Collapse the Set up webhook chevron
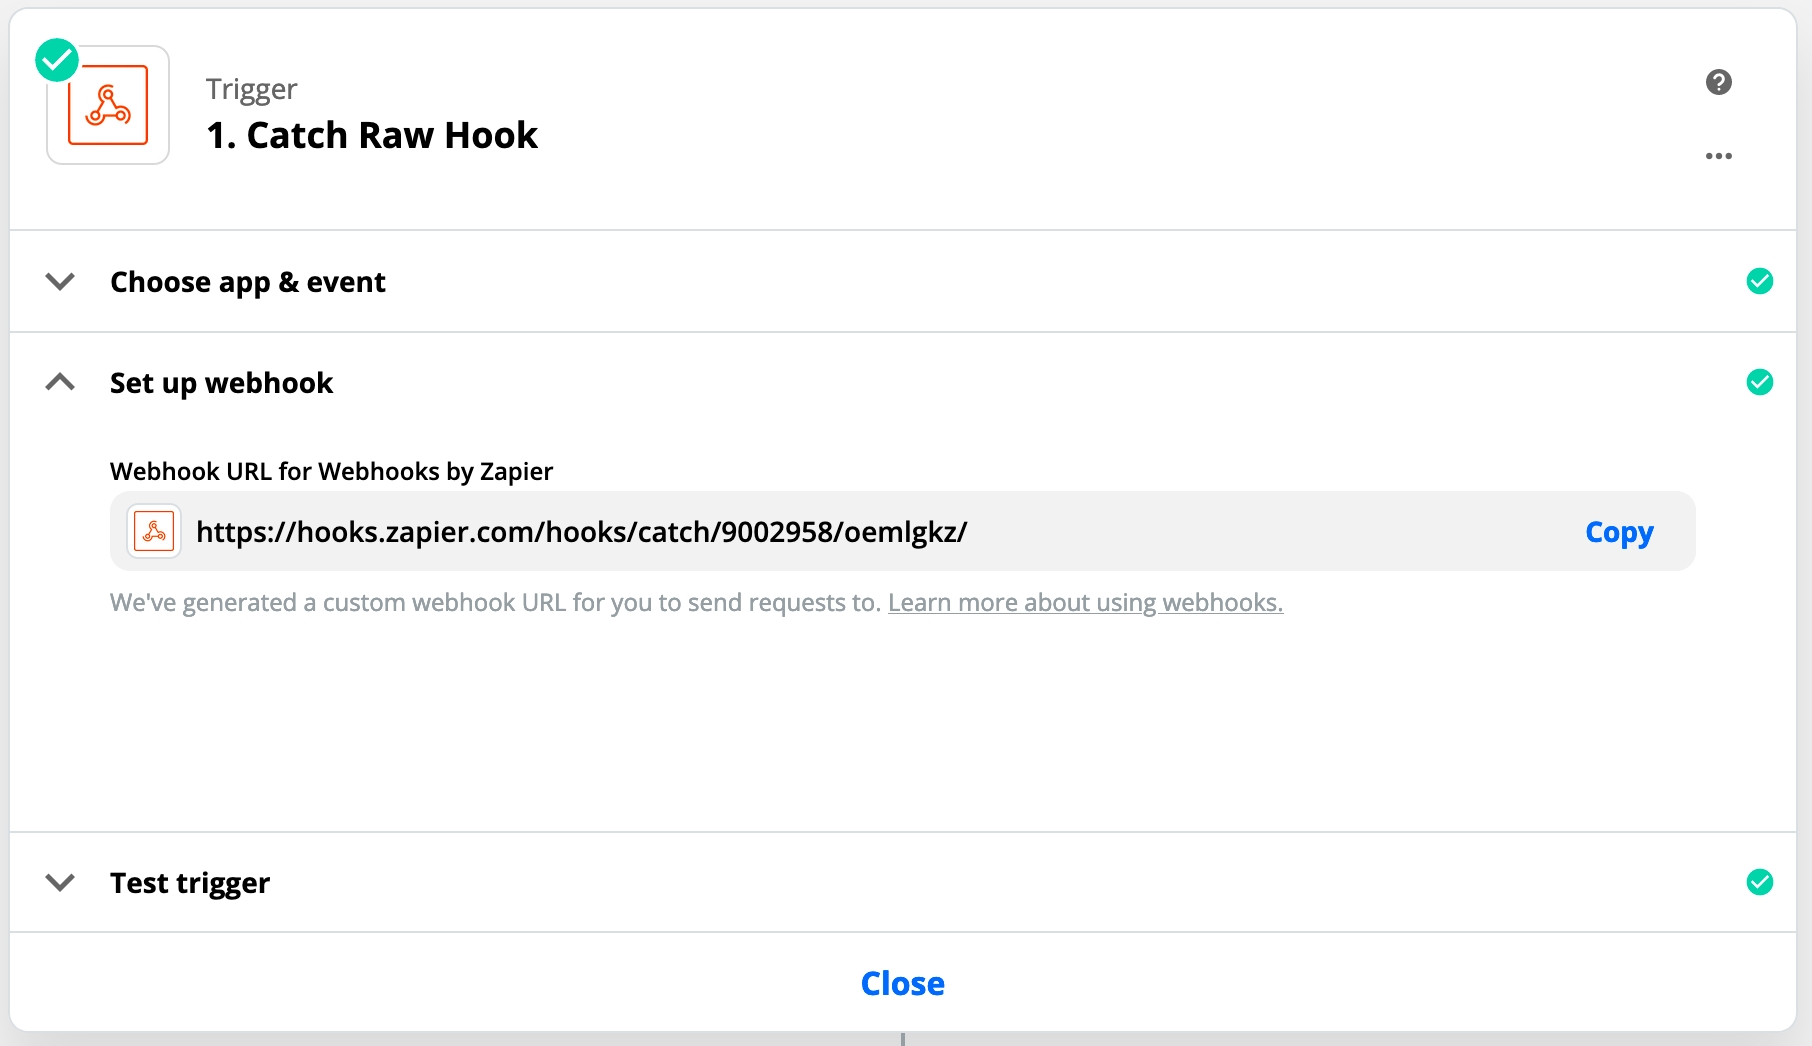This screenshot has height=1046, width=1812. coord(60,382)
